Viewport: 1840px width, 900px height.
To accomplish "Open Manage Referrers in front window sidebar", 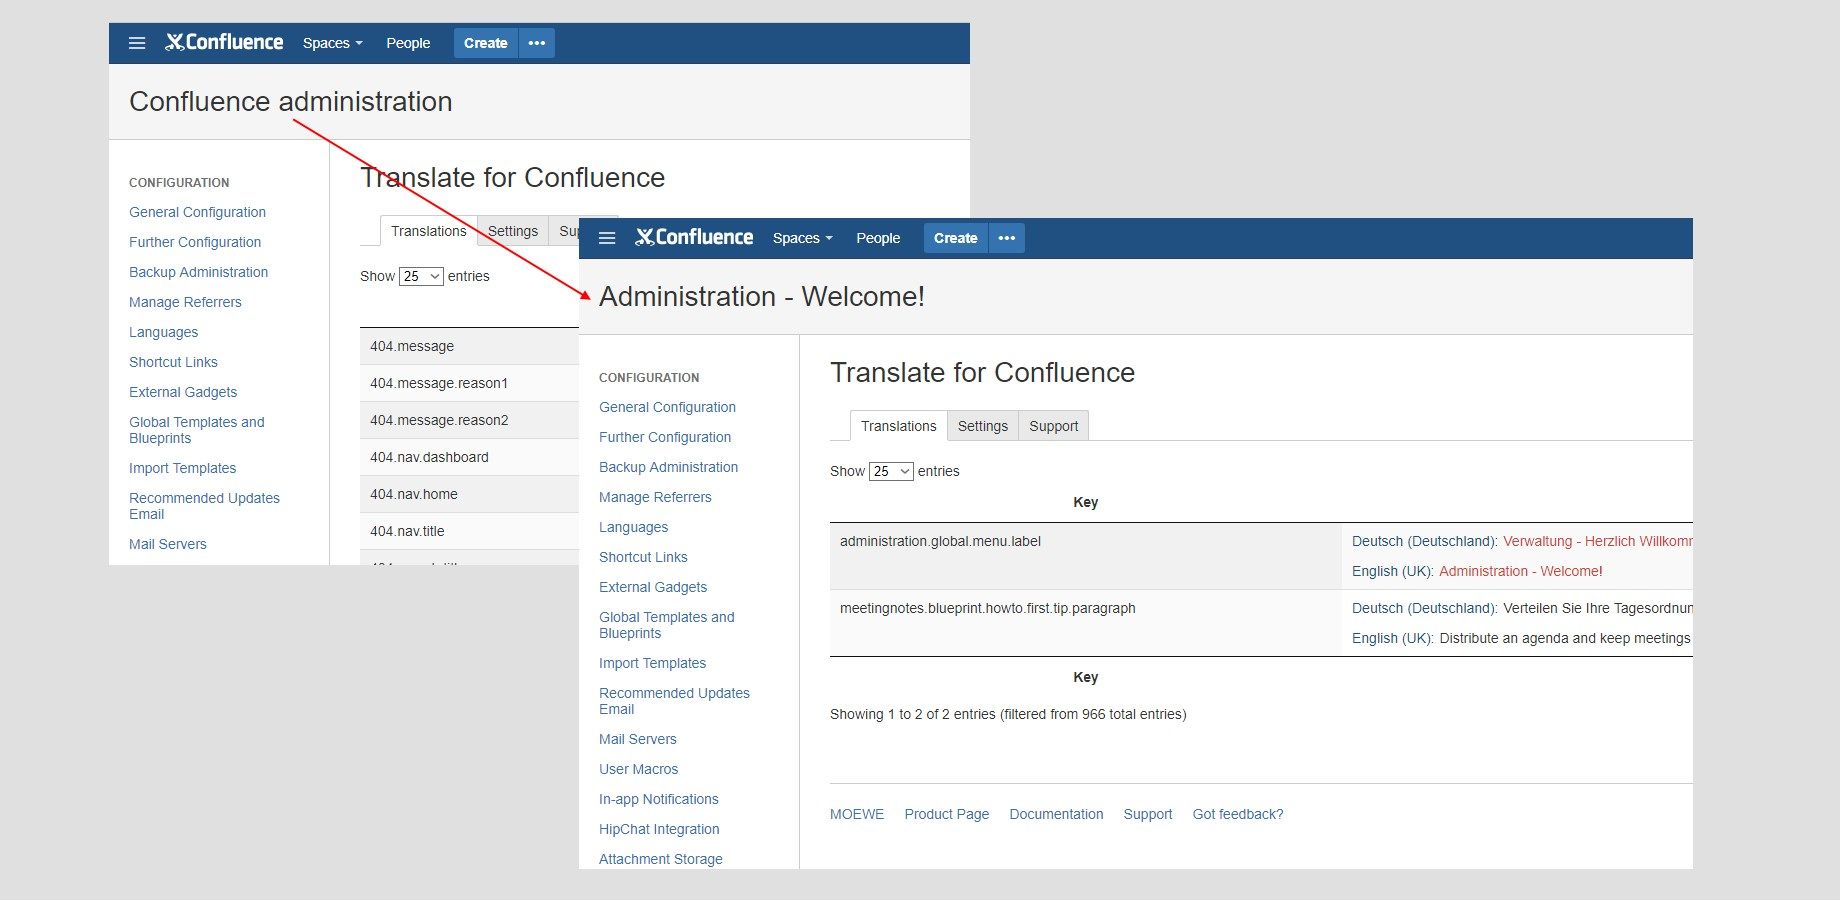I will 655,497.
